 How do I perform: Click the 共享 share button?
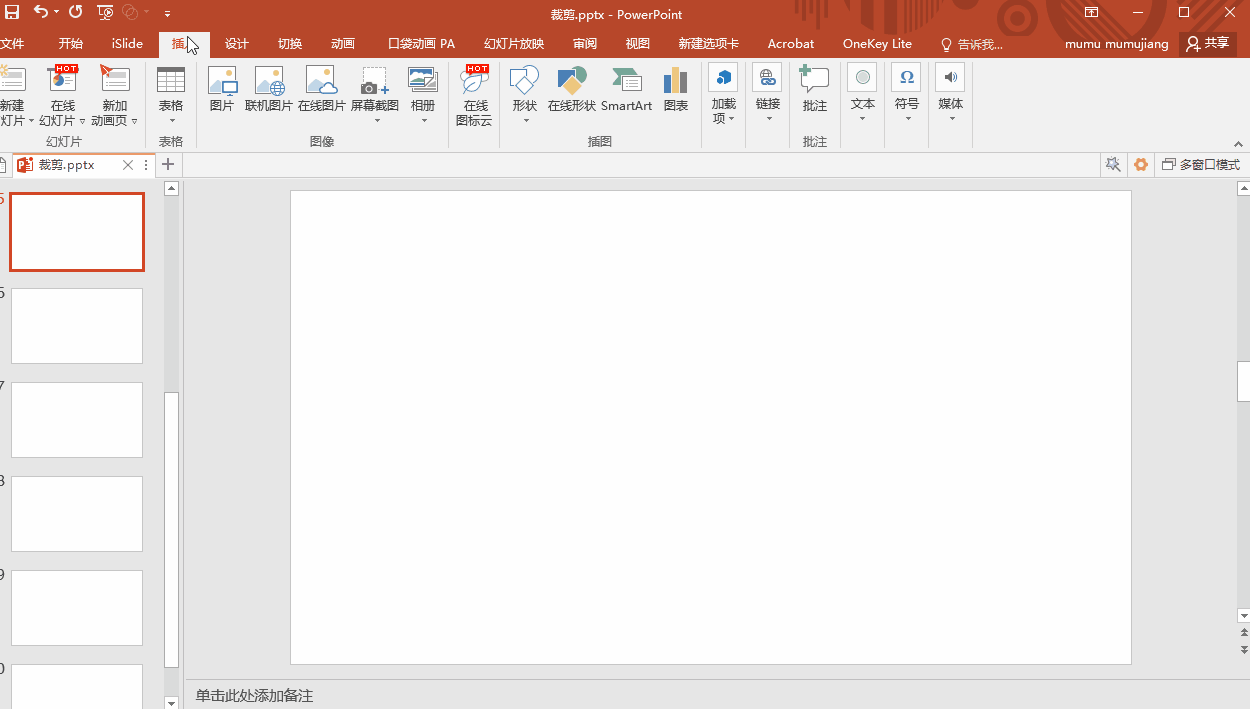tap(1208, 44)
